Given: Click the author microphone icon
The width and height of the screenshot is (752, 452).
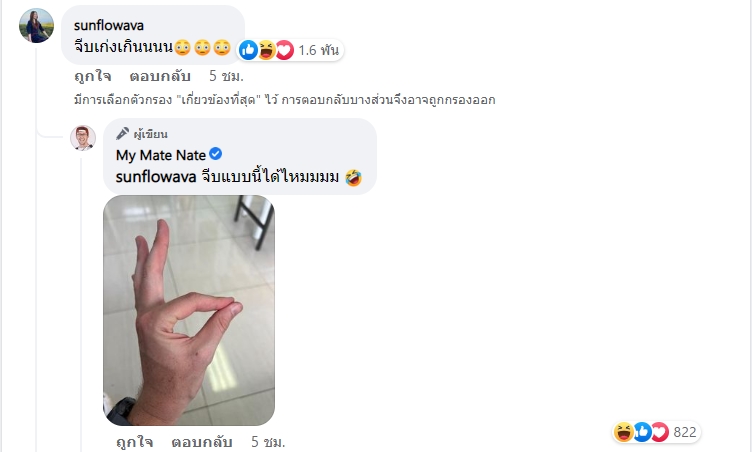Looking at the screenshot, I should pyautogui.click(x=122, y=133).
